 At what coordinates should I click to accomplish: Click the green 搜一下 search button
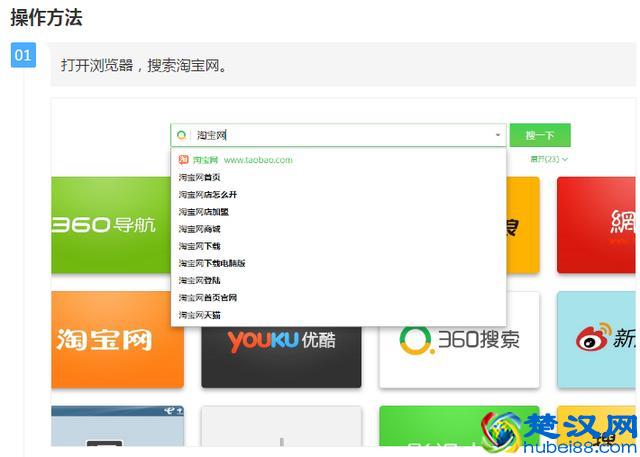[x=540, y=135]
